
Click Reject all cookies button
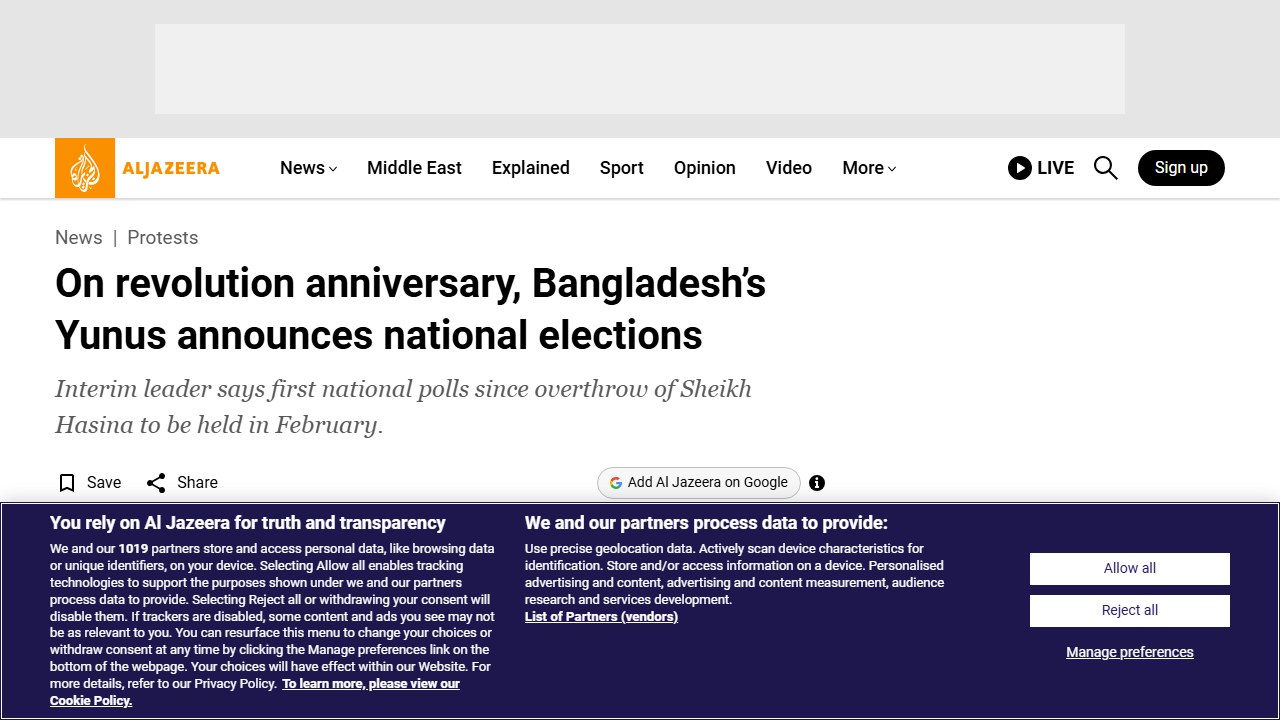(1130, 611)
